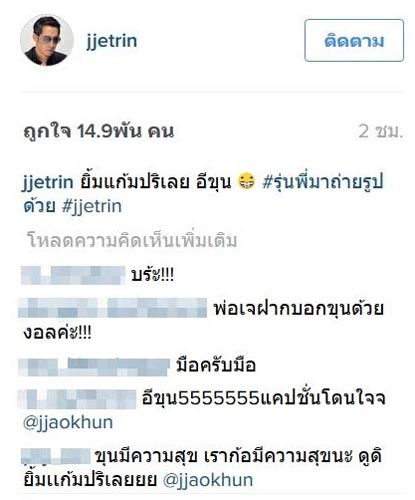Click the blurred username beside บร๊ะ!!!
415x500 pixels.
click(x=73, y=275)
